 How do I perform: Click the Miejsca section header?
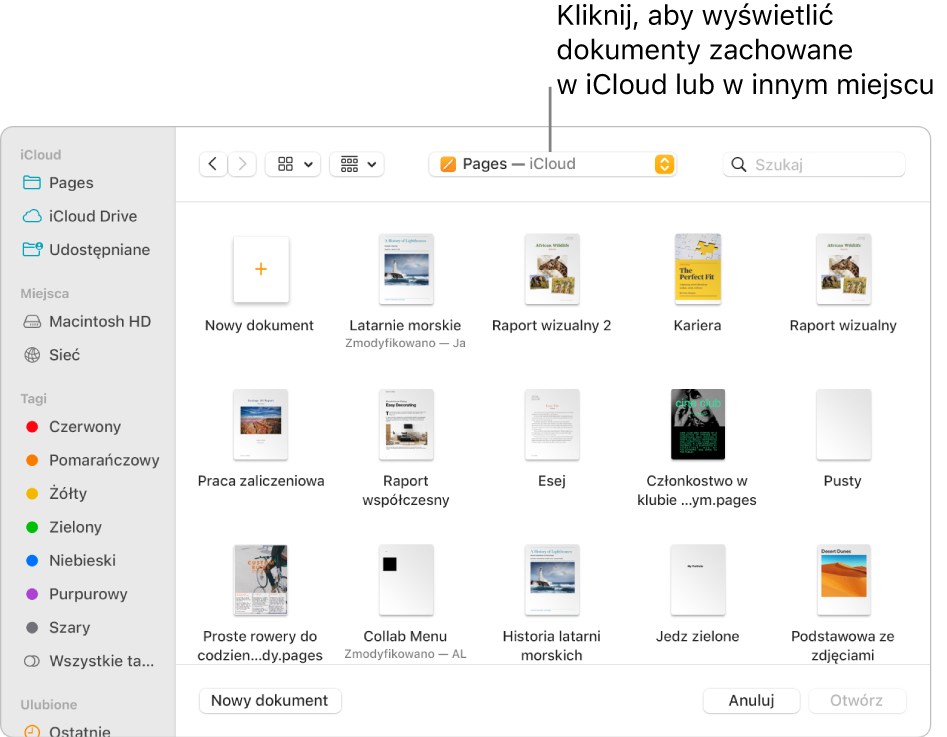(x=45, y=294)
